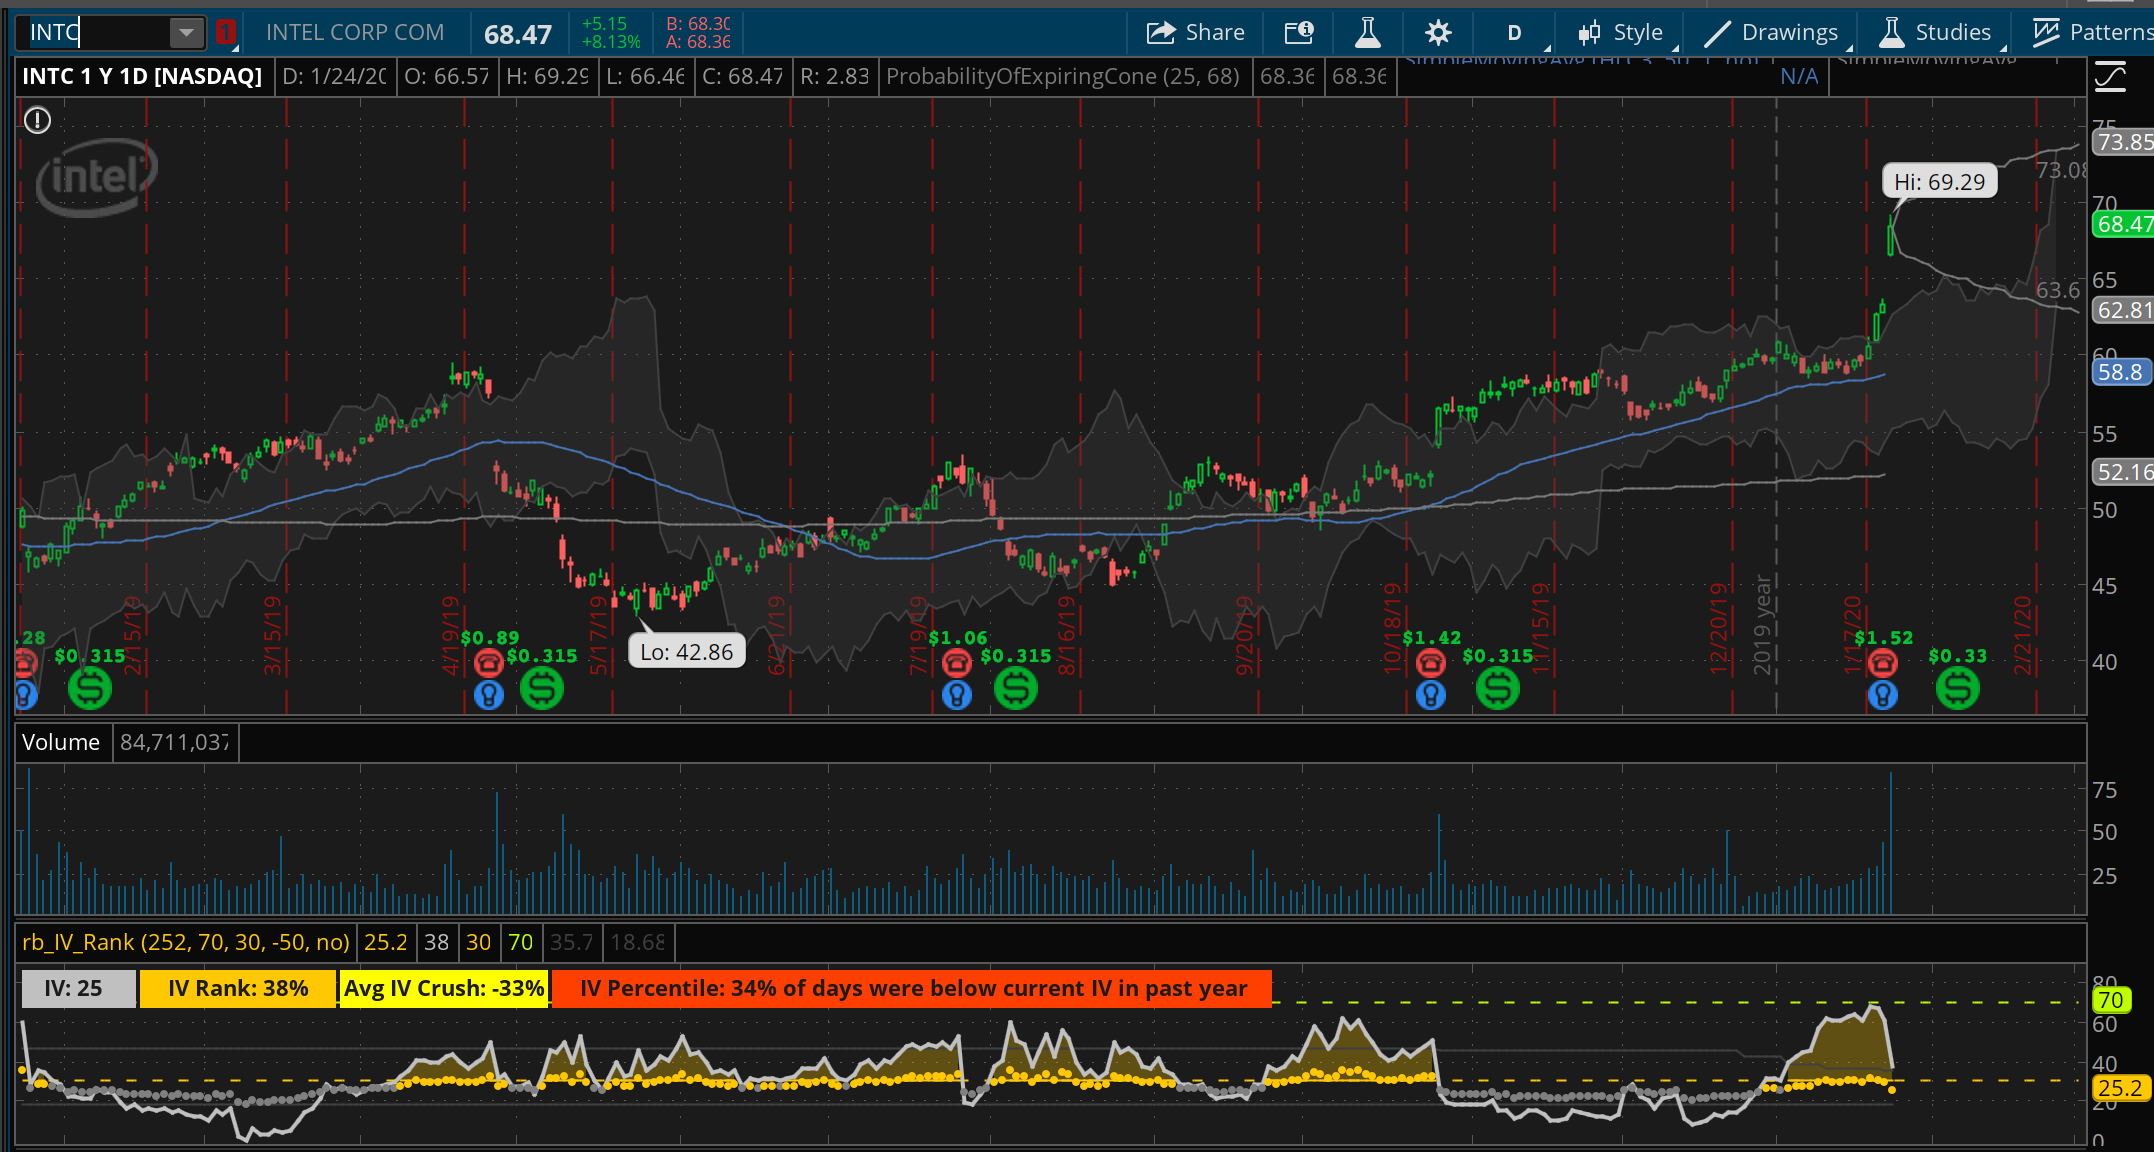The image size is (2154, 1152).
Task: Click the earnings phone icon under $1.06
Action: point(957,662)
